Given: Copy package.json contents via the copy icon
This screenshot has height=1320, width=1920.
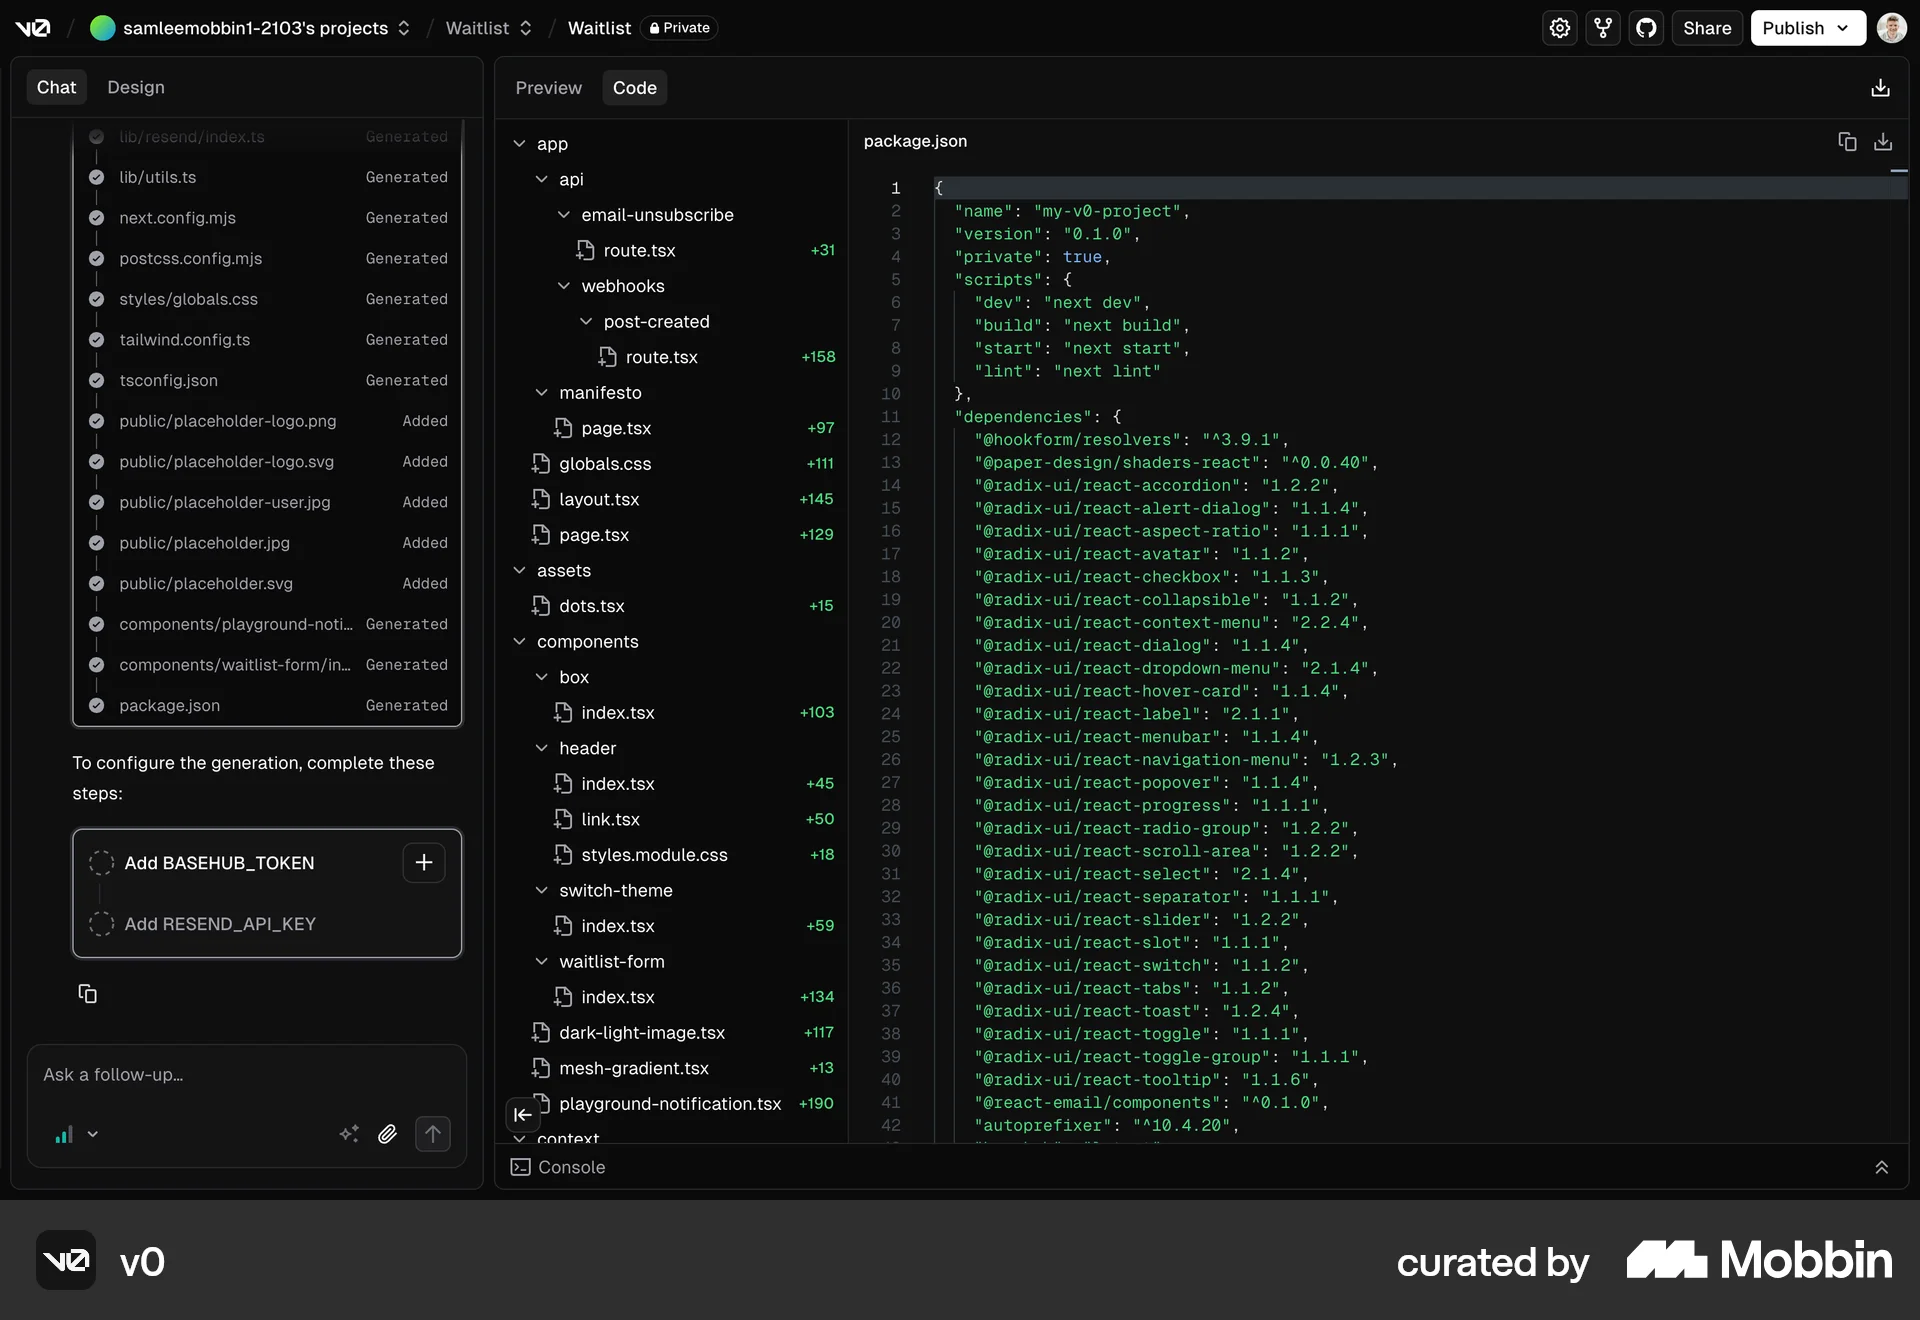Looking at the screenshot, I should point(1847,141).
